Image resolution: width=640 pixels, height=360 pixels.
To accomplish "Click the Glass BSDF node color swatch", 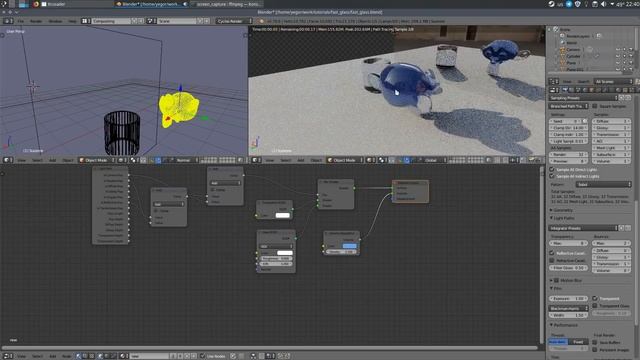I will point(284,253).
